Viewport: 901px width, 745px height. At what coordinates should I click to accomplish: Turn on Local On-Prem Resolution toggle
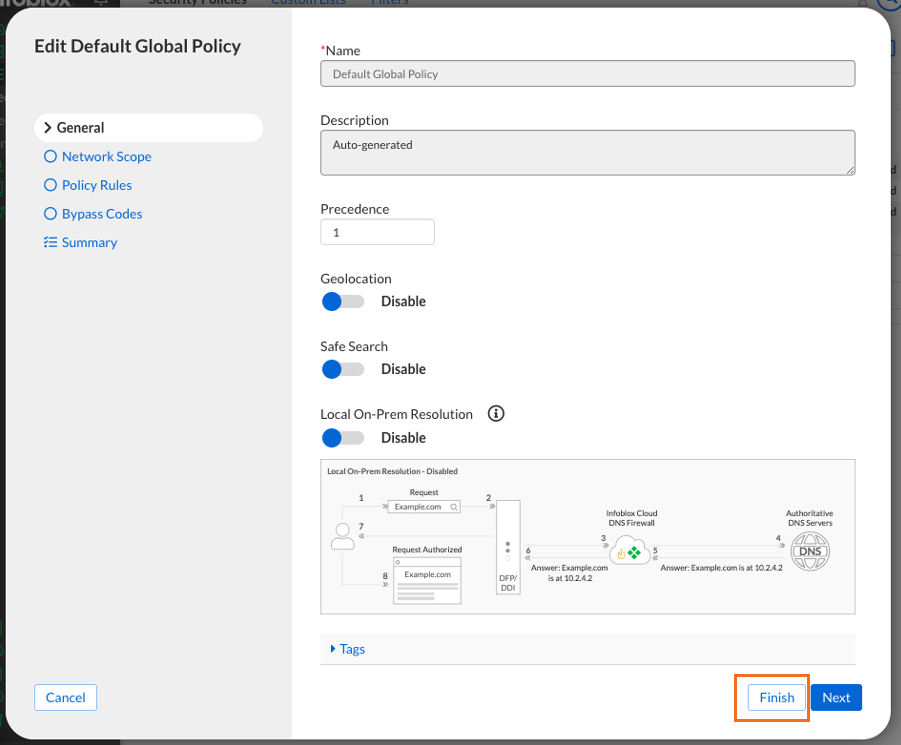tap(343, 438)
